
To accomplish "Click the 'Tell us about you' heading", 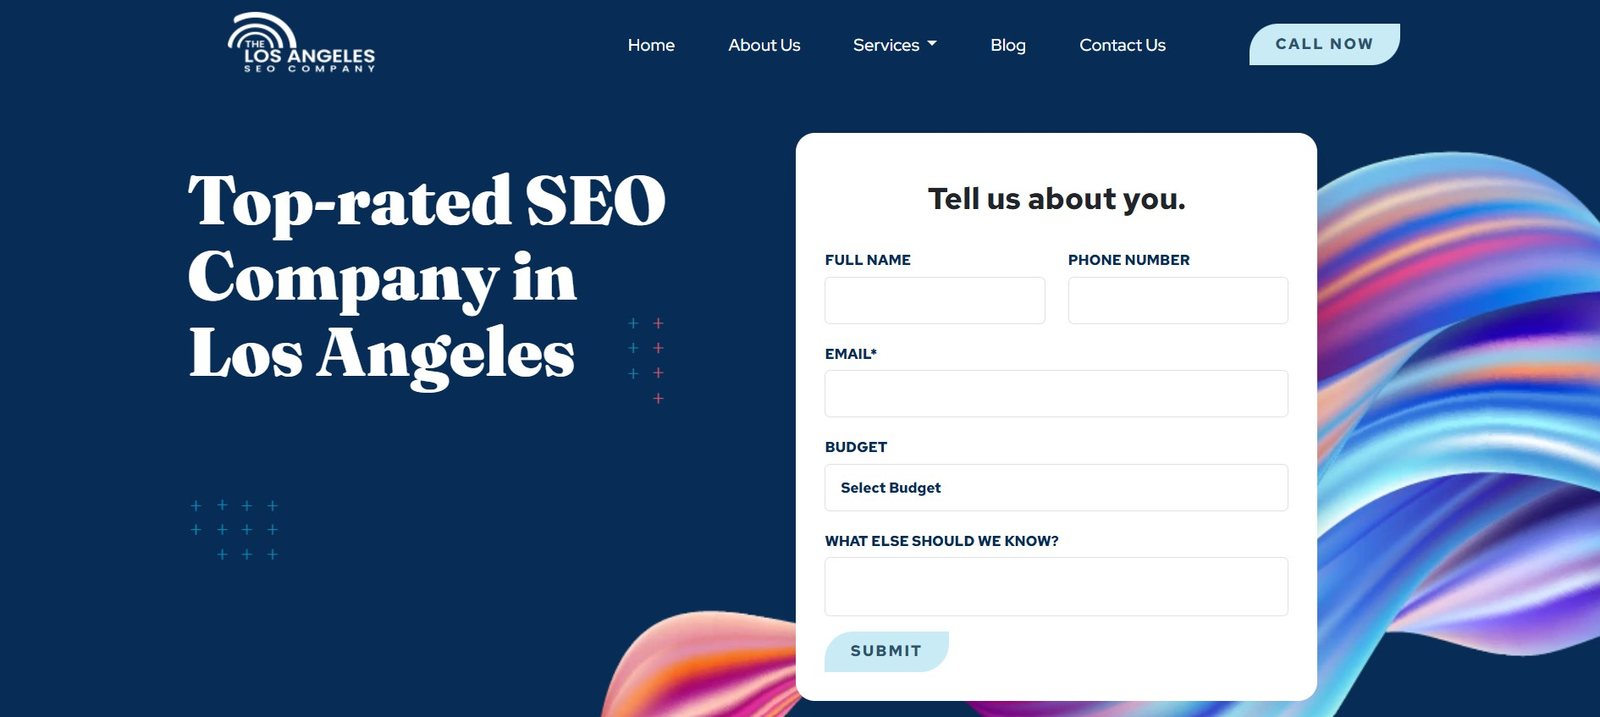I will coord(1056,198).
